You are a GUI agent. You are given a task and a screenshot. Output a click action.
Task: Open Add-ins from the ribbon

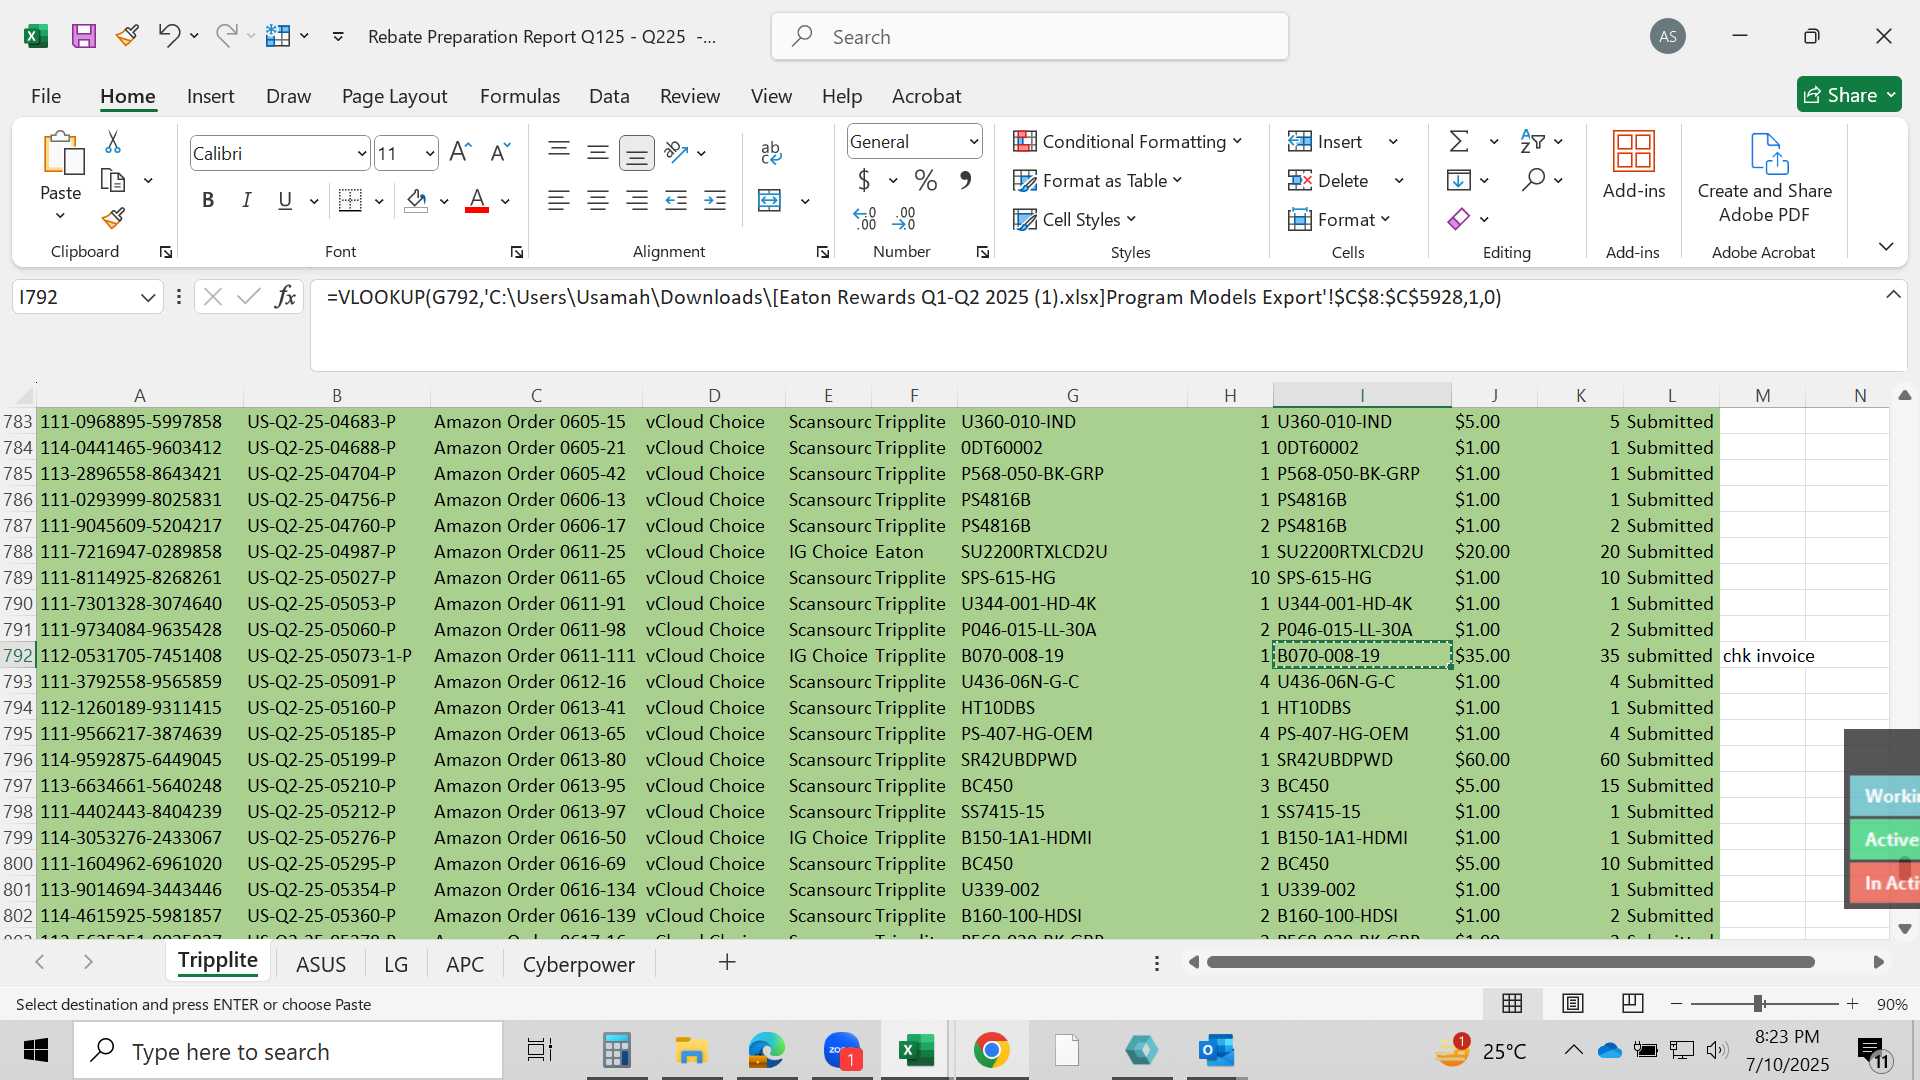[x=1634, y=165]
